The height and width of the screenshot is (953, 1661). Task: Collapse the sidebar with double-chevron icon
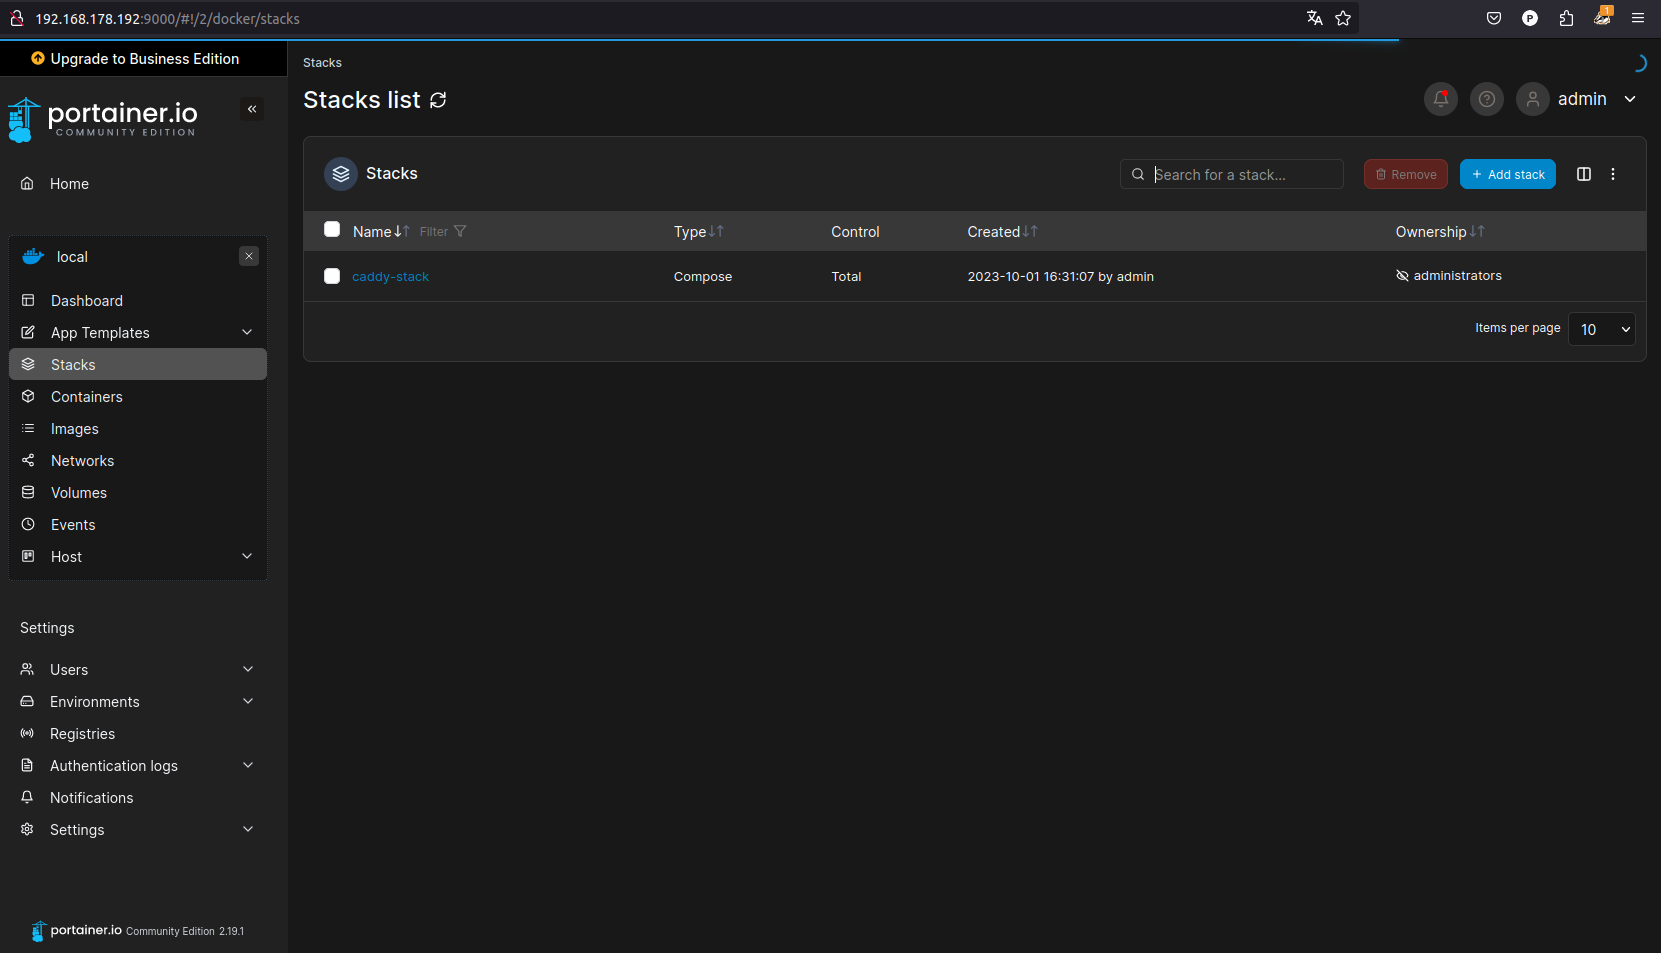tap(252, 109)
